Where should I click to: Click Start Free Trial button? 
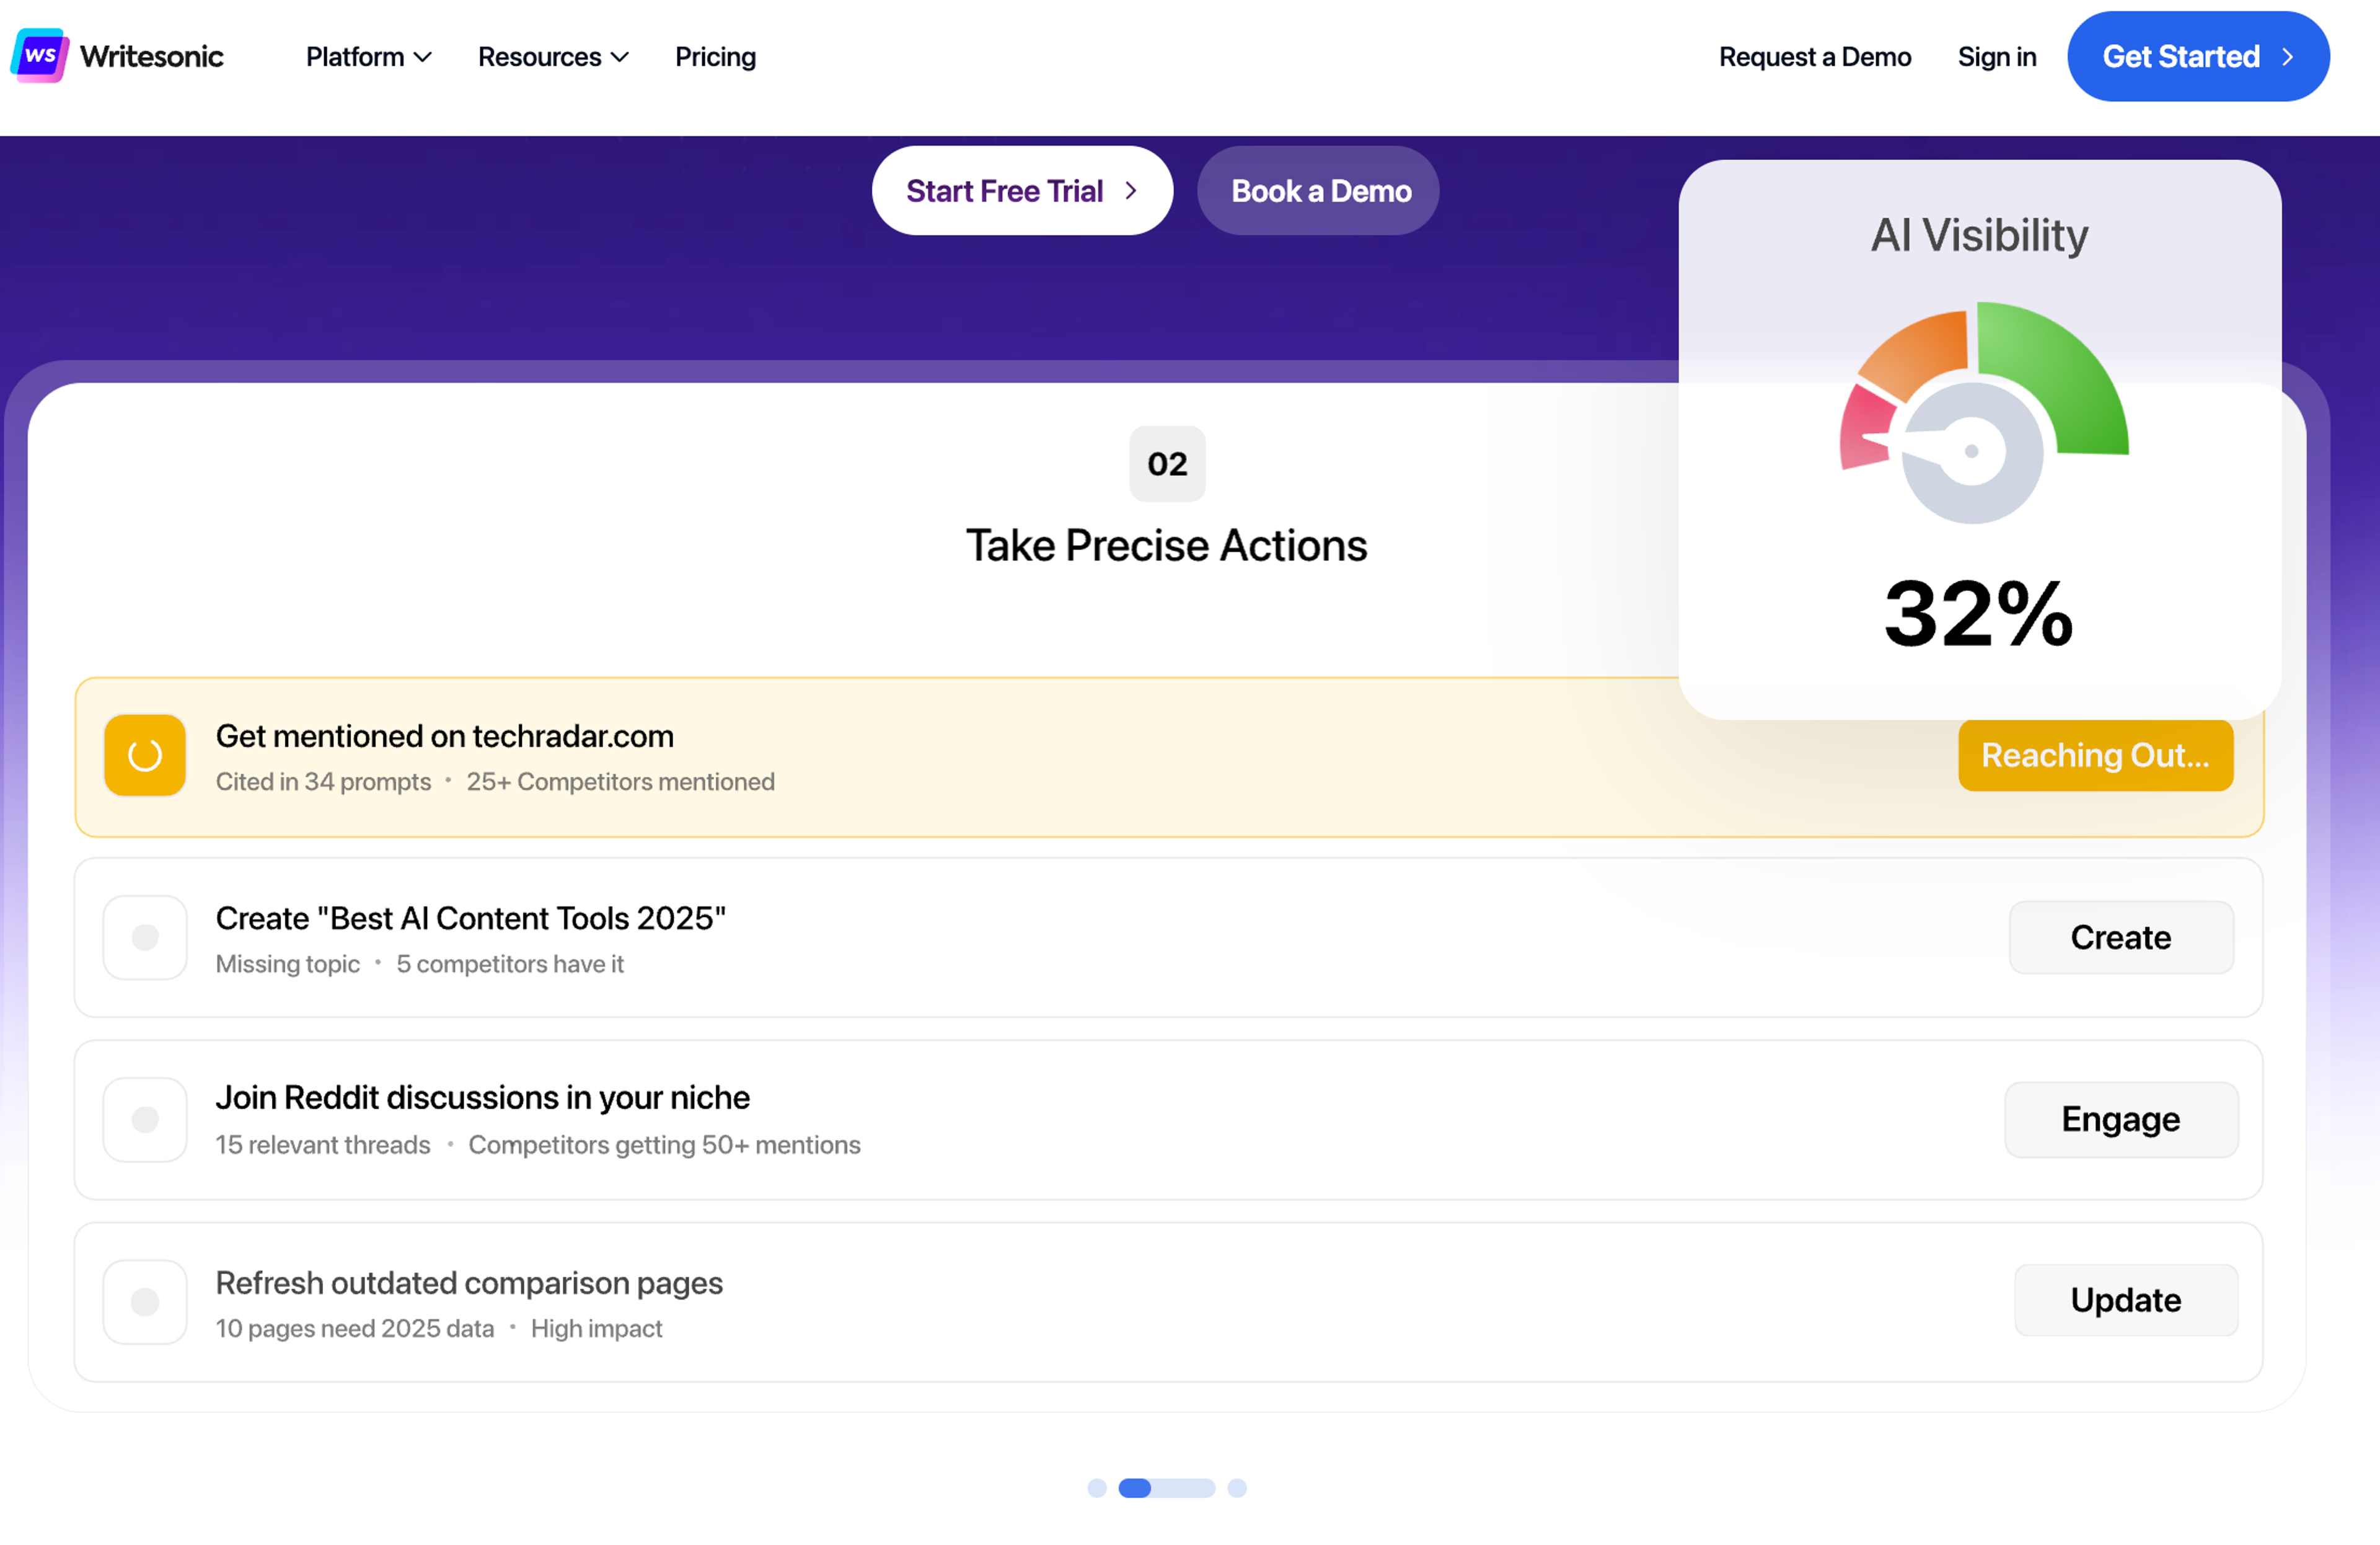pos(1022,191)
